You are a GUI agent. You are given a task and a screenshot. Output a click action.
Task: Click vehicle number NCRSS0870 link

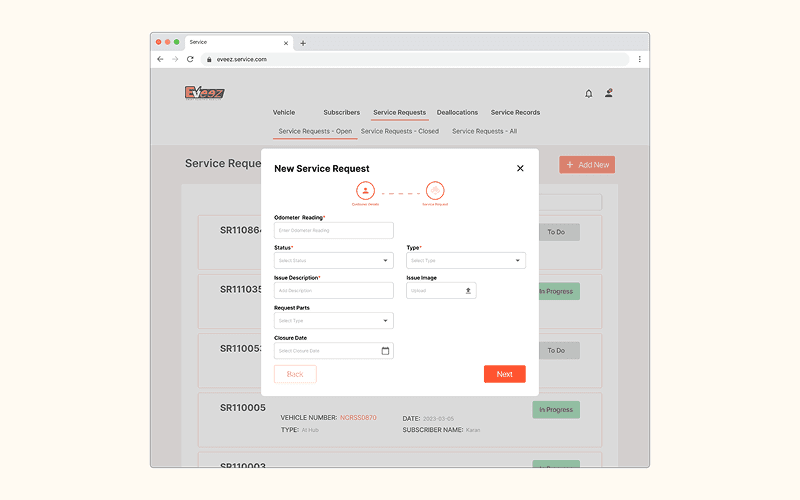point(358,417)
